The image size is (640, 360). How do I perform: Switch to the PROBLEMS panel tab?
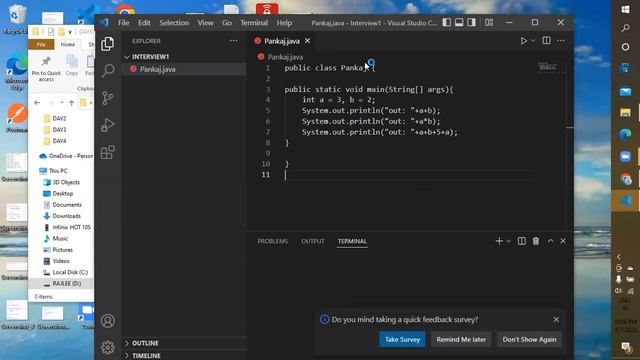tap(273, 241)
